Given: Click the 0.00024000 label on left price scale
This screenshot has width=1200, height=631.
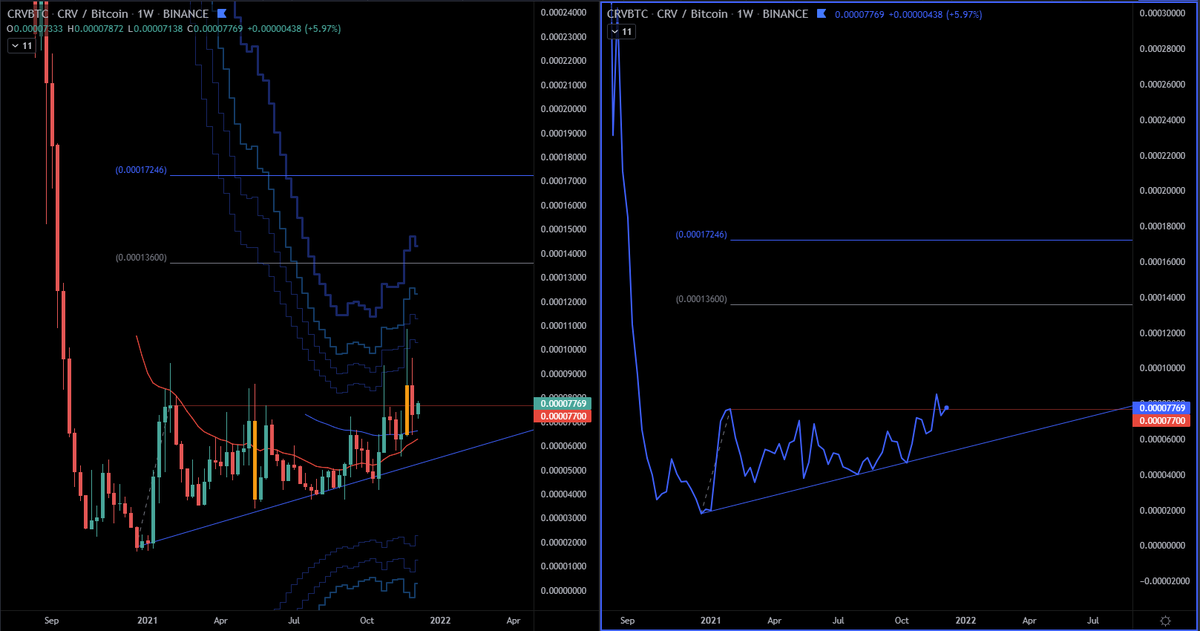Looking at the screenshot, I should [564, 13].
